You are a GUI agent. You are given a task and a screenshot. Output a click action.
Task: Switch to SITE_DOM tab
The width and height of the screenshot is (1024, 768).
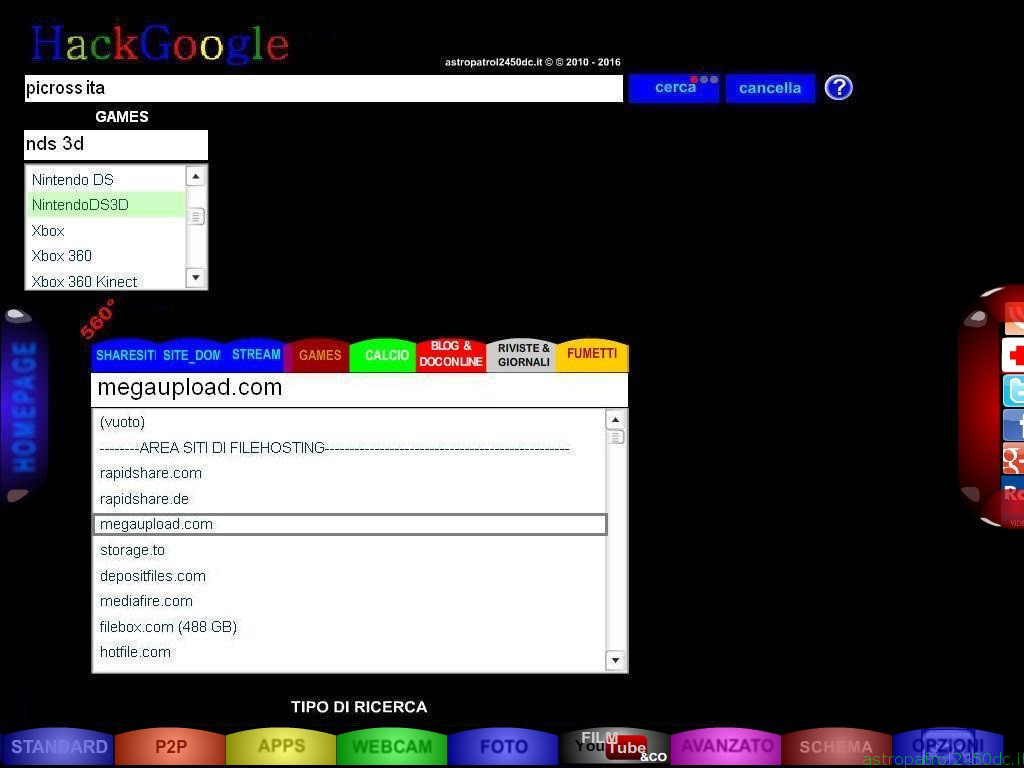click(x=191, y=355)
